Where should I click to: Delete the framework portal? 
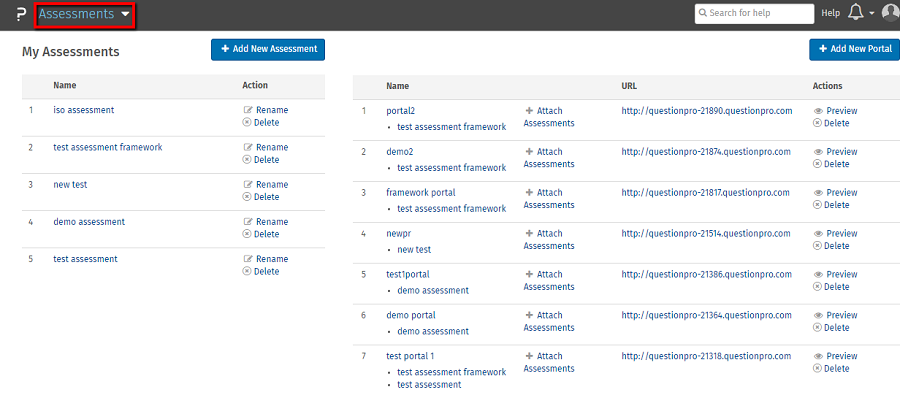pyautogui.click(x=831, y=205)
